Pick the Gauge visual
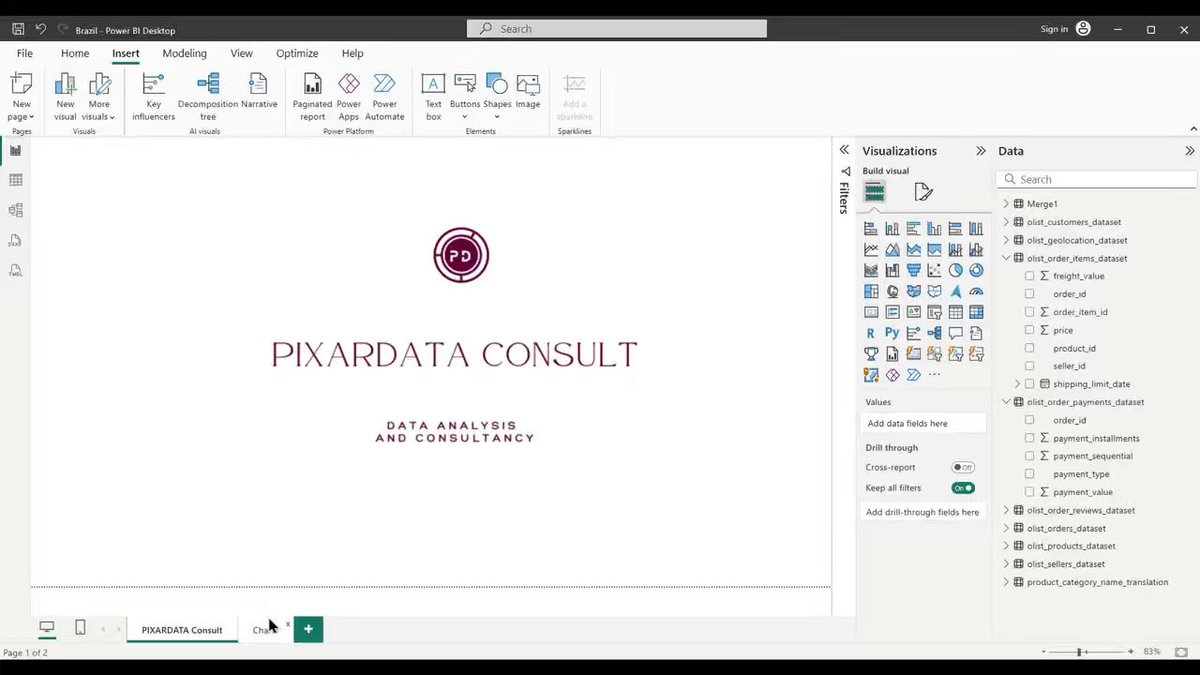The width and height of the screenshot is (1200, 675). (x=976, y=292)
